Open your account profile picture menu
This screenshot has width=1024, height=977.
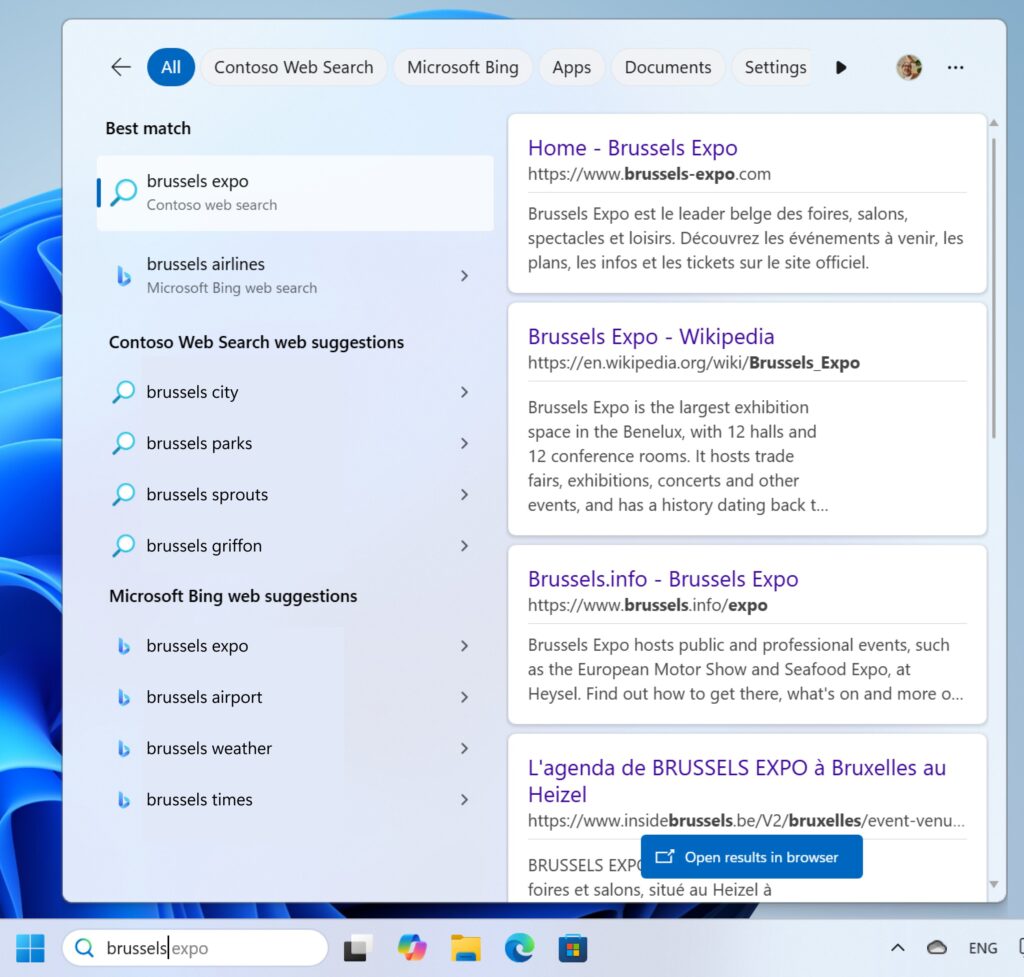tap(908, 67)
